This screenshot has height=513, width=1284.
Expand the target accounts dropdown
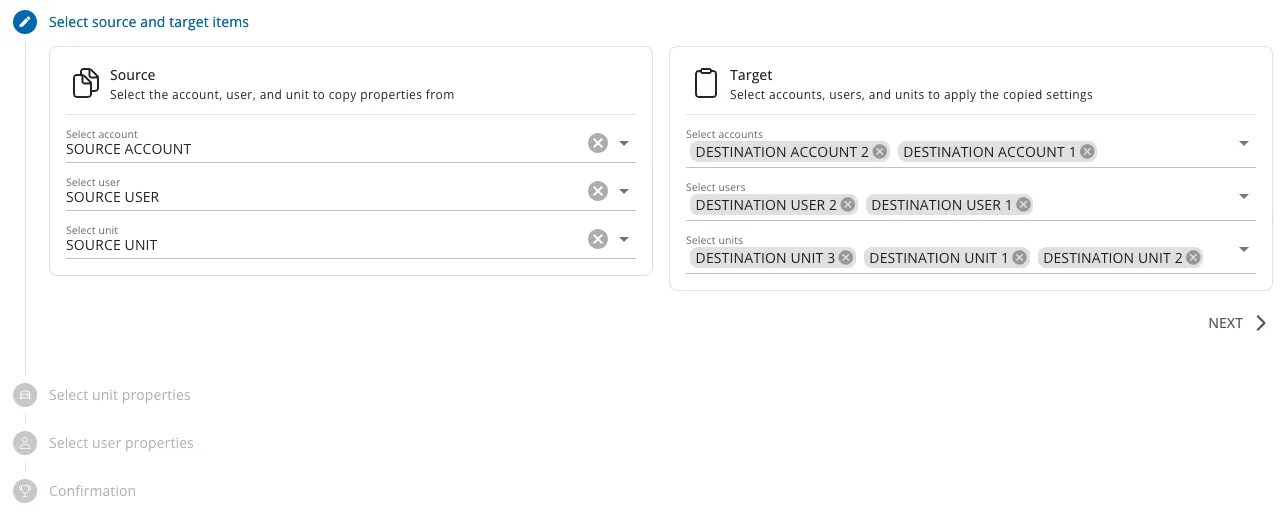click(1244, 143)
